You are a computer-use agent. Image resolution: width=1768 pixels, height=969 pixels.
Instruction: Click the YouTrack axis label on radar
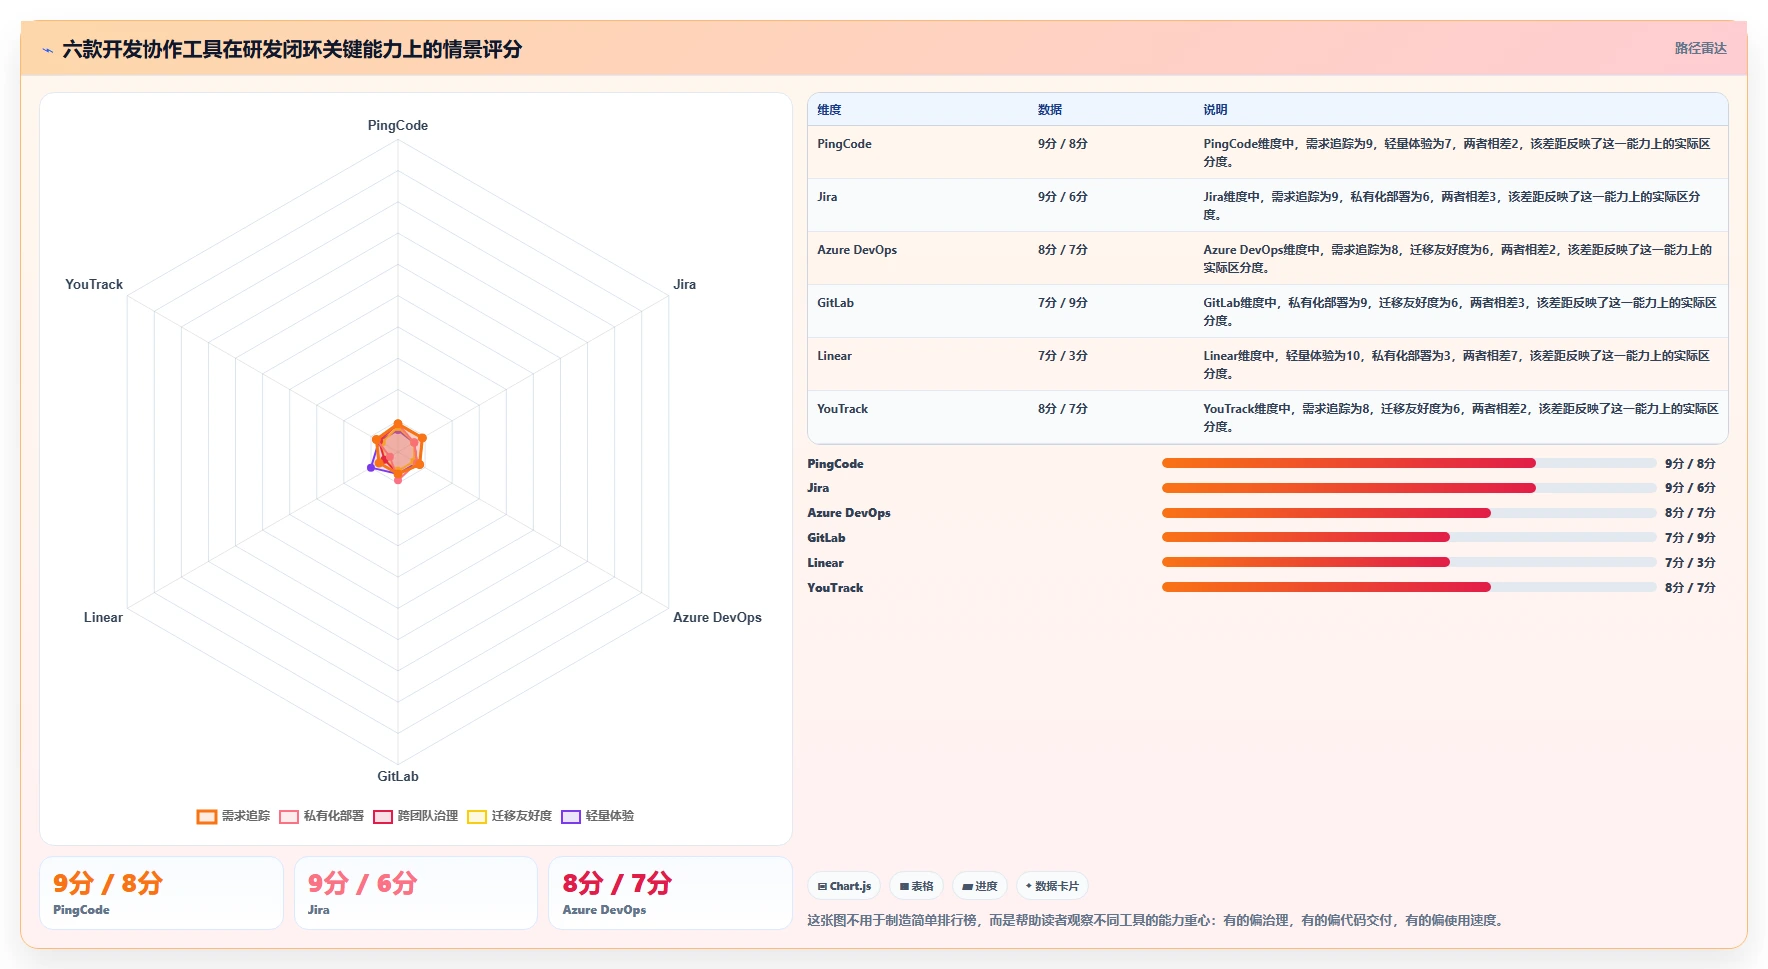click(94, 285)
